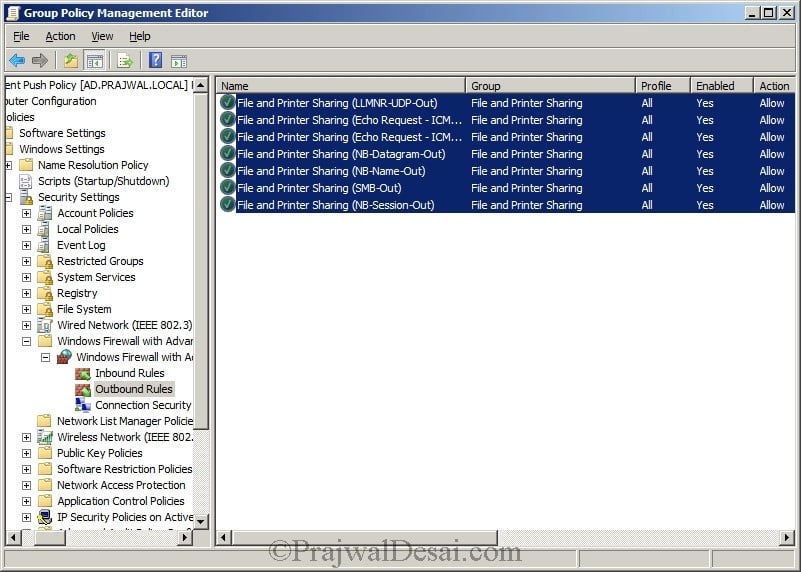Collapse the Windows Firewall with Advanced Security folder
The width and height of the screenshot is (801, 572).
coord(27,341)
